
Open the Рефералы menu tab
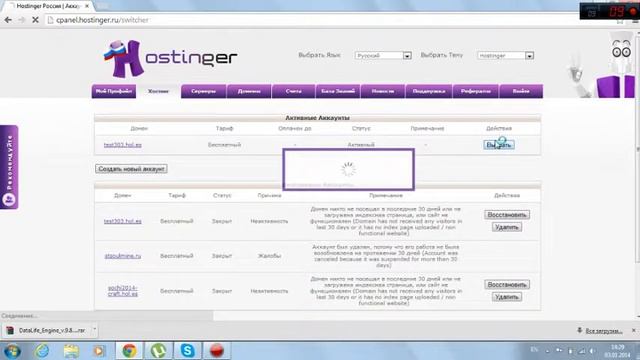click(476, 91)
